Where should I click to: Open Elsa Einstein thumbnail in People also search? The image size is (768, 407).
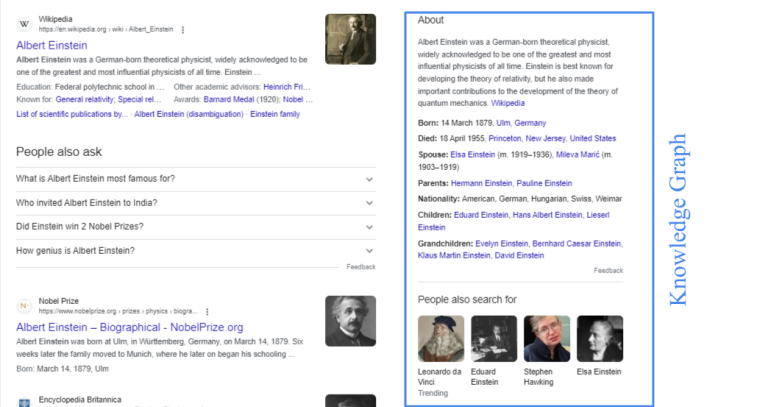(x=600, y=338)
